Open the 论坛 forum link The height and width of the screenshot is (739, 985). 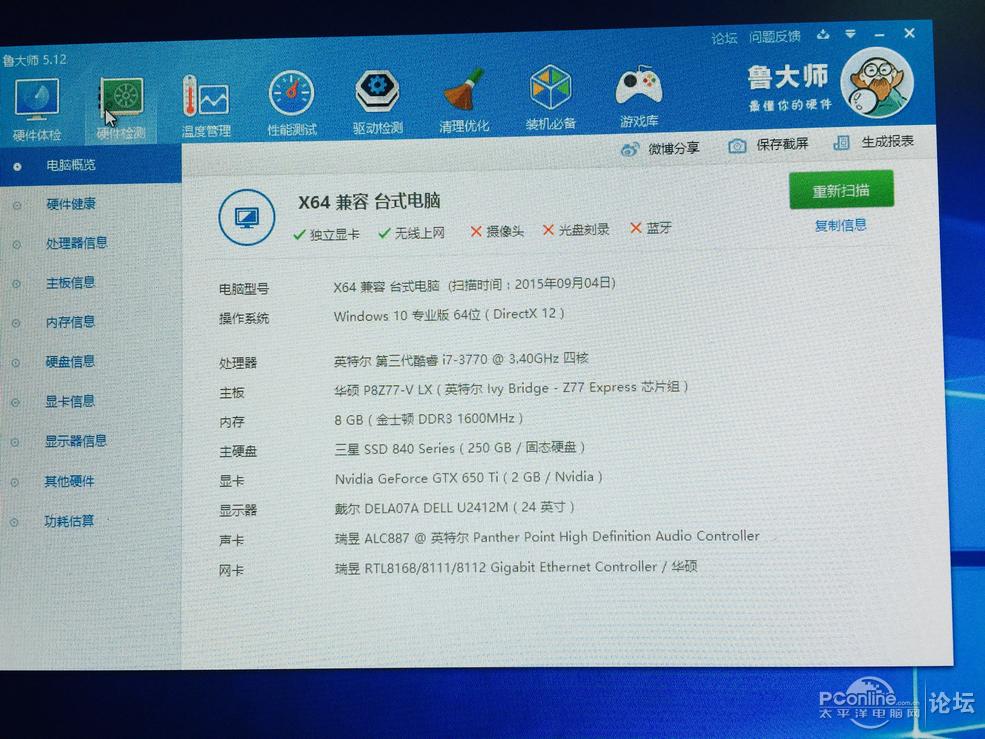click(724, 38)
